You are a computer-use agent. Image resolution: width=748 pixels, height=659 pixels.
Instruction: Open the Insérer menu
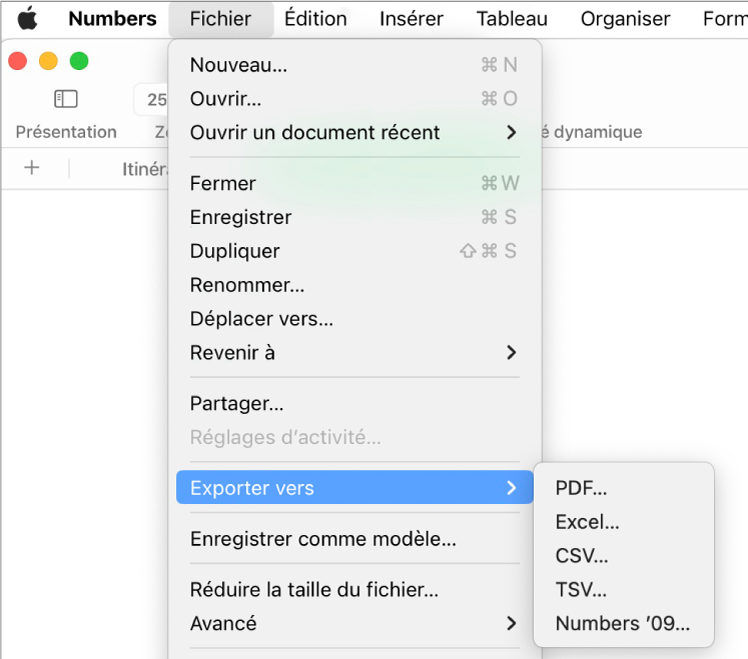click(411, 19)
